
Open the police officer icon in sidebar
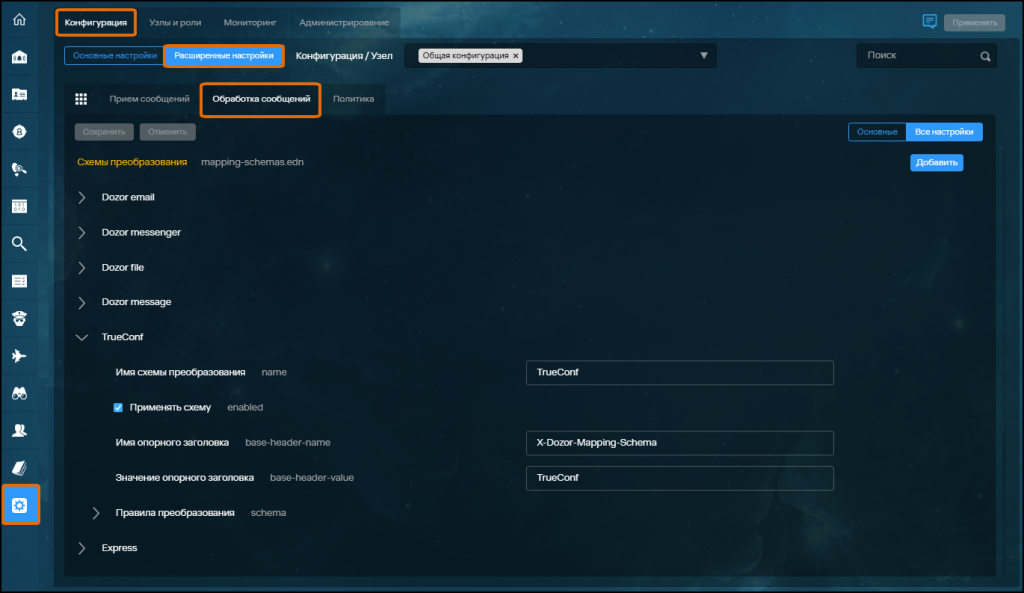tap(19, 319)
